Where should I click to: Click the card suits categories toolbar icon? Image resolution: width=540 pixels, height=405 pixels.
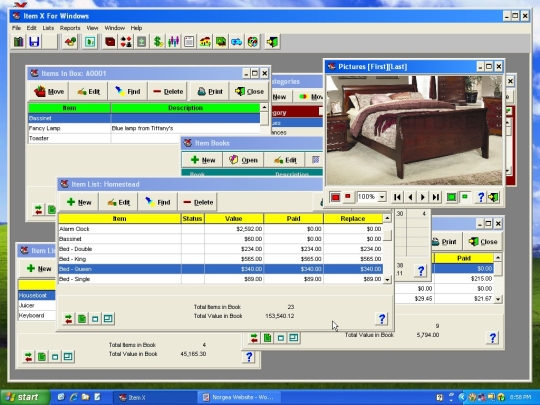(x=126, y=42)
